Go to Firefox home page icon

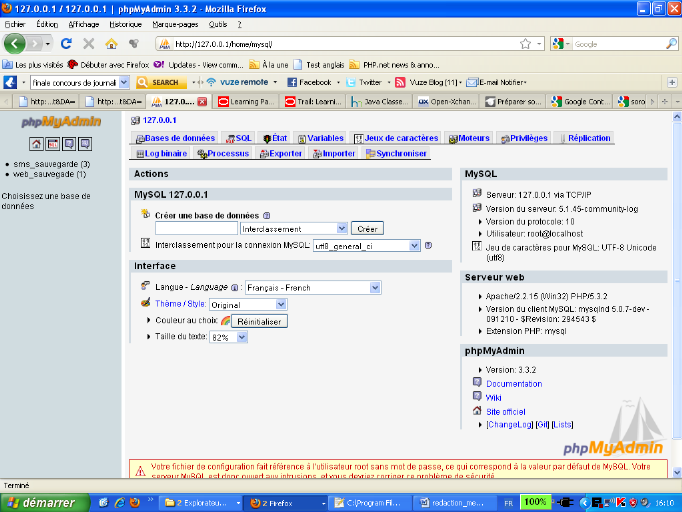[111, 44]
